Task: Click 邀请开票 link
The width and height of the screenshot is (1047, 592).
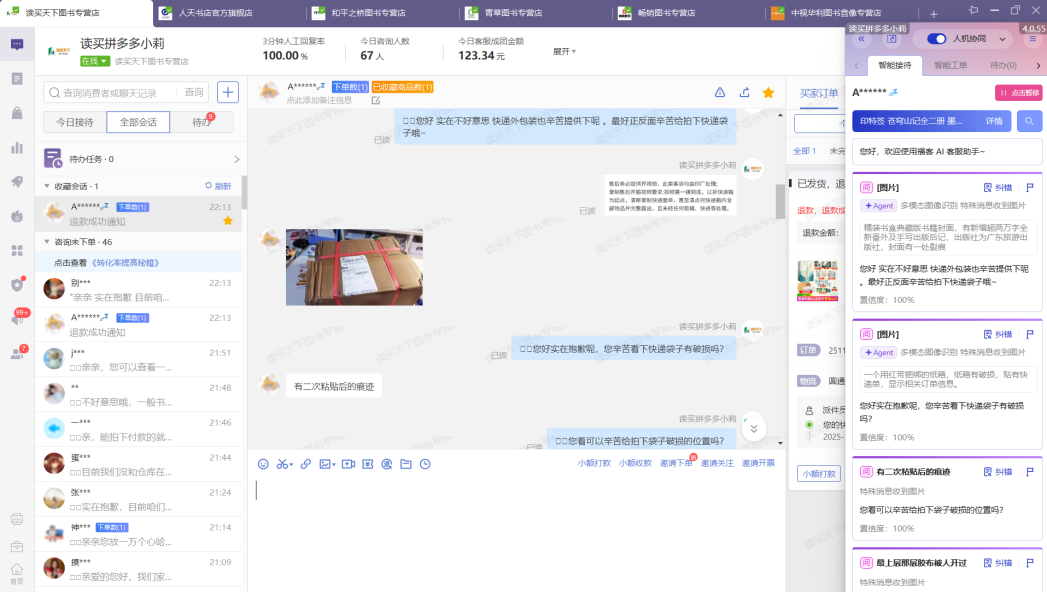Action: click(758, 463)
